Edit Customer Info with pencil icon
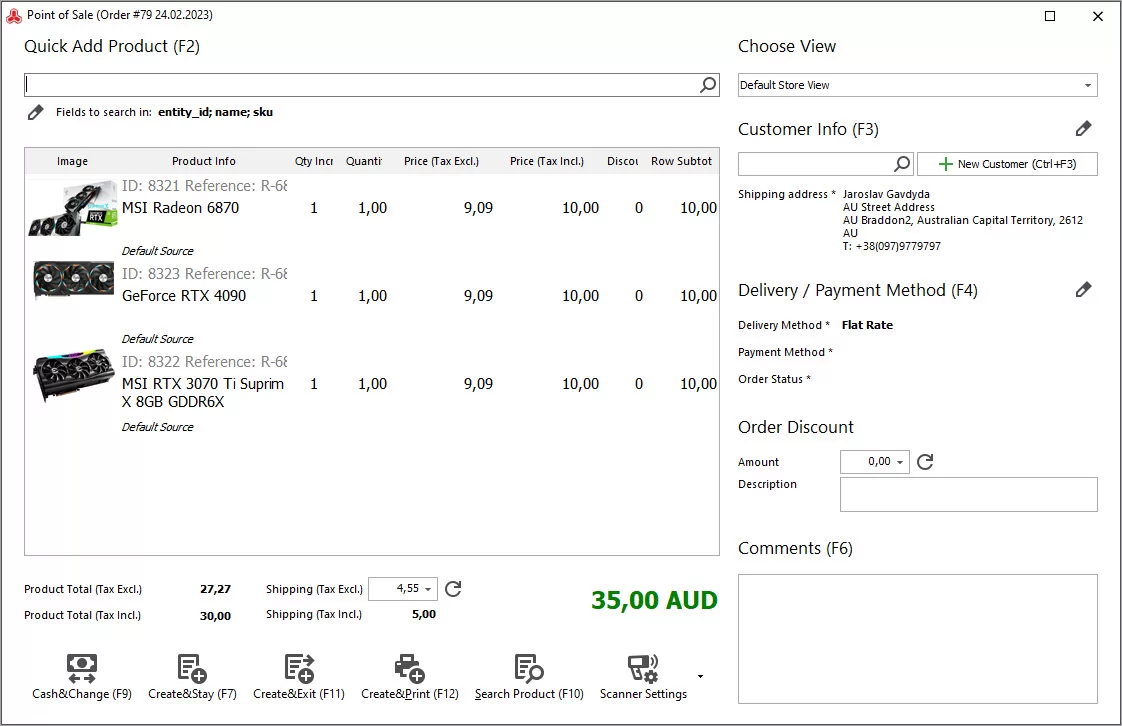 click(1083, 129)
